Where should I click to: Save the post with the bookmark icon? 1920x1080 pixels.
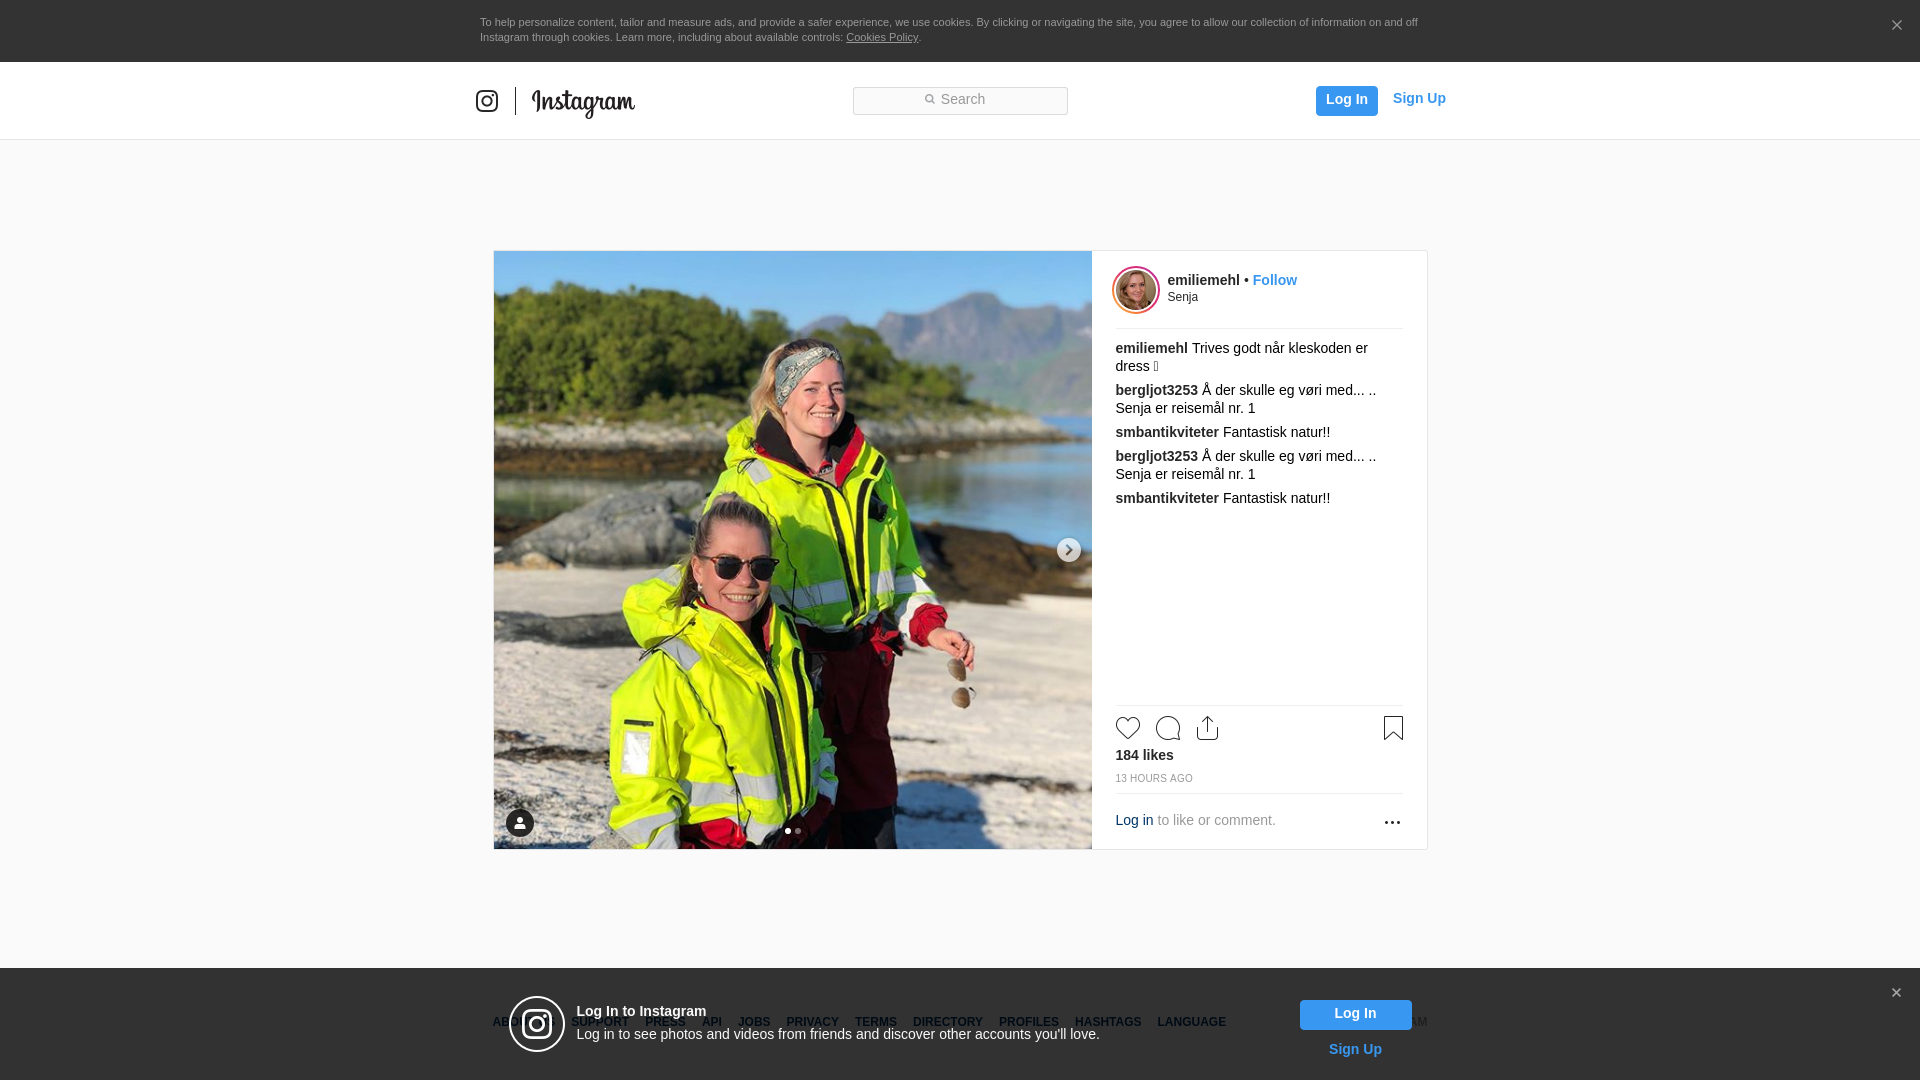(x=1393, y=728)
